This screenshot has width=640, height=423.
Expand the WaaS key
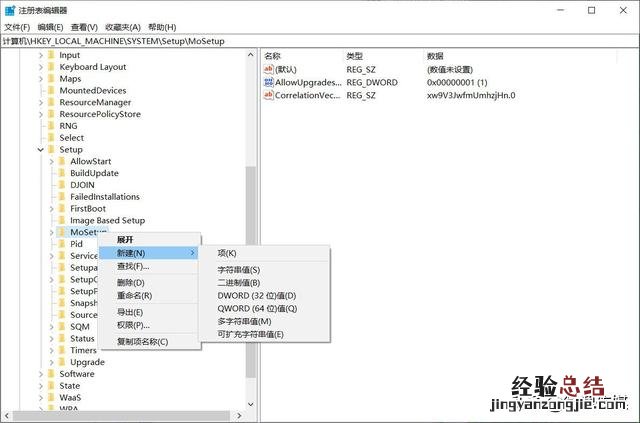click(x=40, y=398)
